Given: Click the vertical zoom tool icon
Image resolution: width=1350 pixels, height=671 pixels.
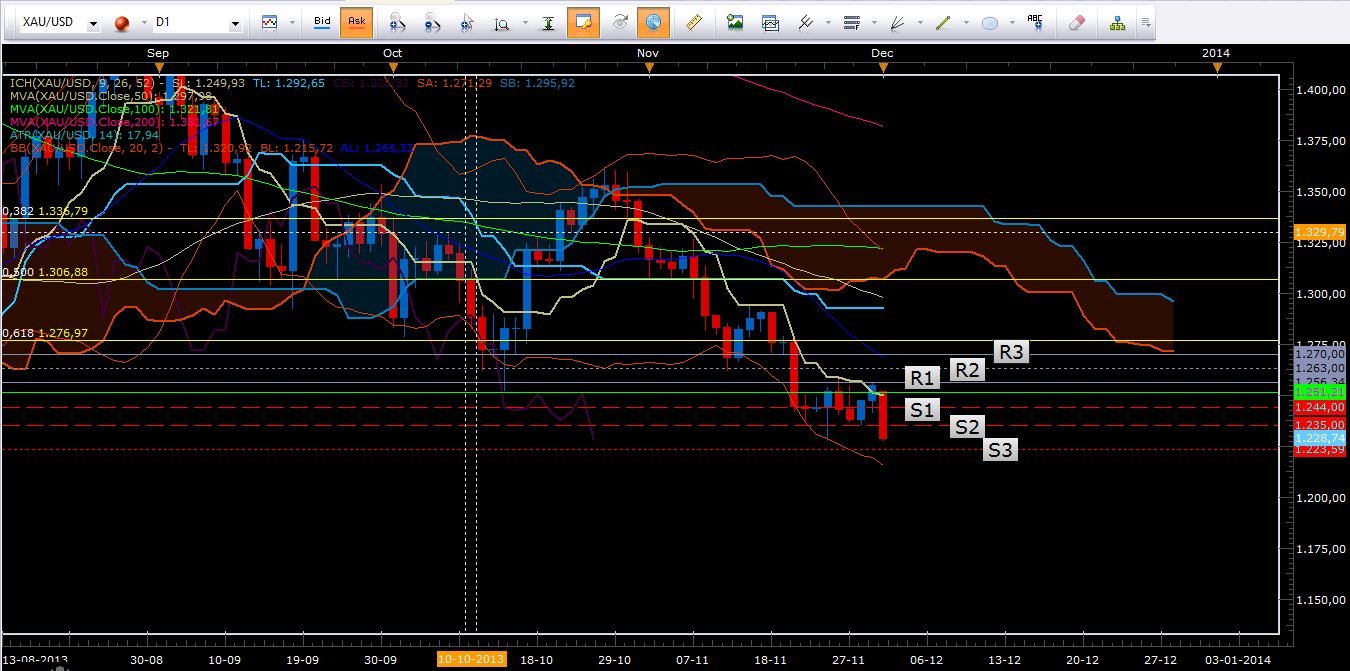Looking at the screenshot, I should (501, 22).
